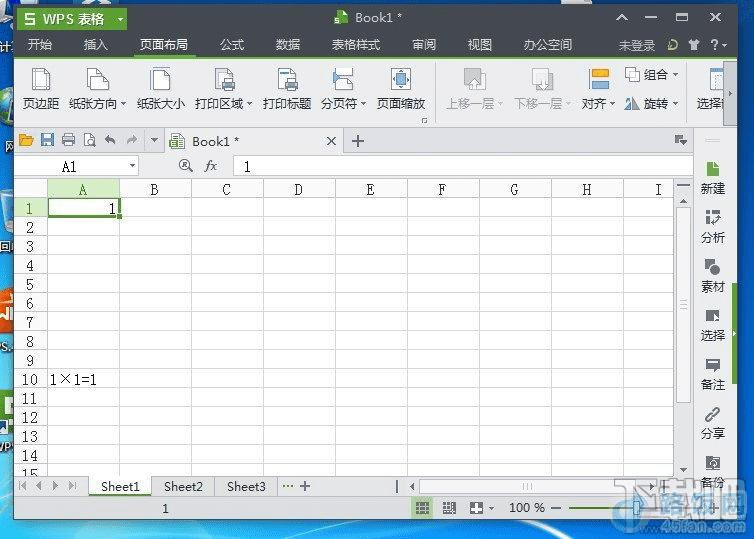Image resolution: width=754 pixels, height=539 pixels.
Task: Switch to Sheet2 tab
Action: [x=183, y=487]
